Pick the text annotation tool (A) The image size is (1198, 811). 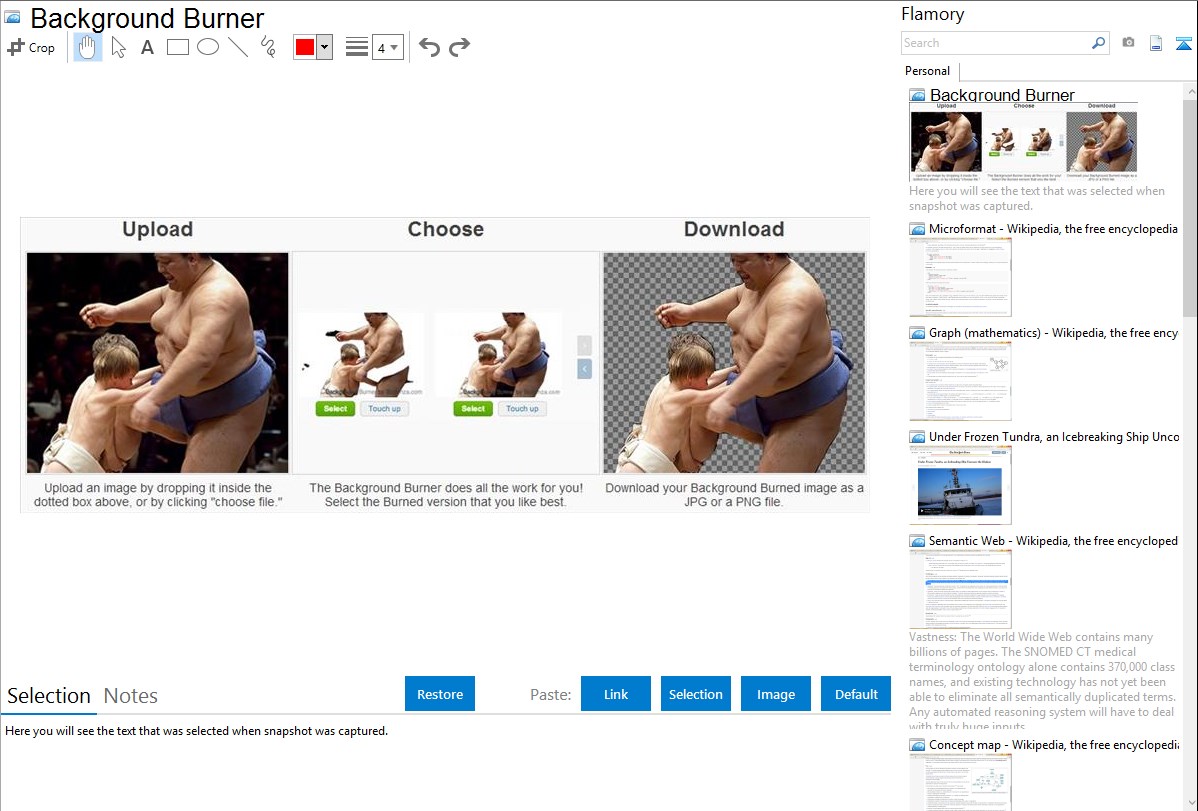147,47
